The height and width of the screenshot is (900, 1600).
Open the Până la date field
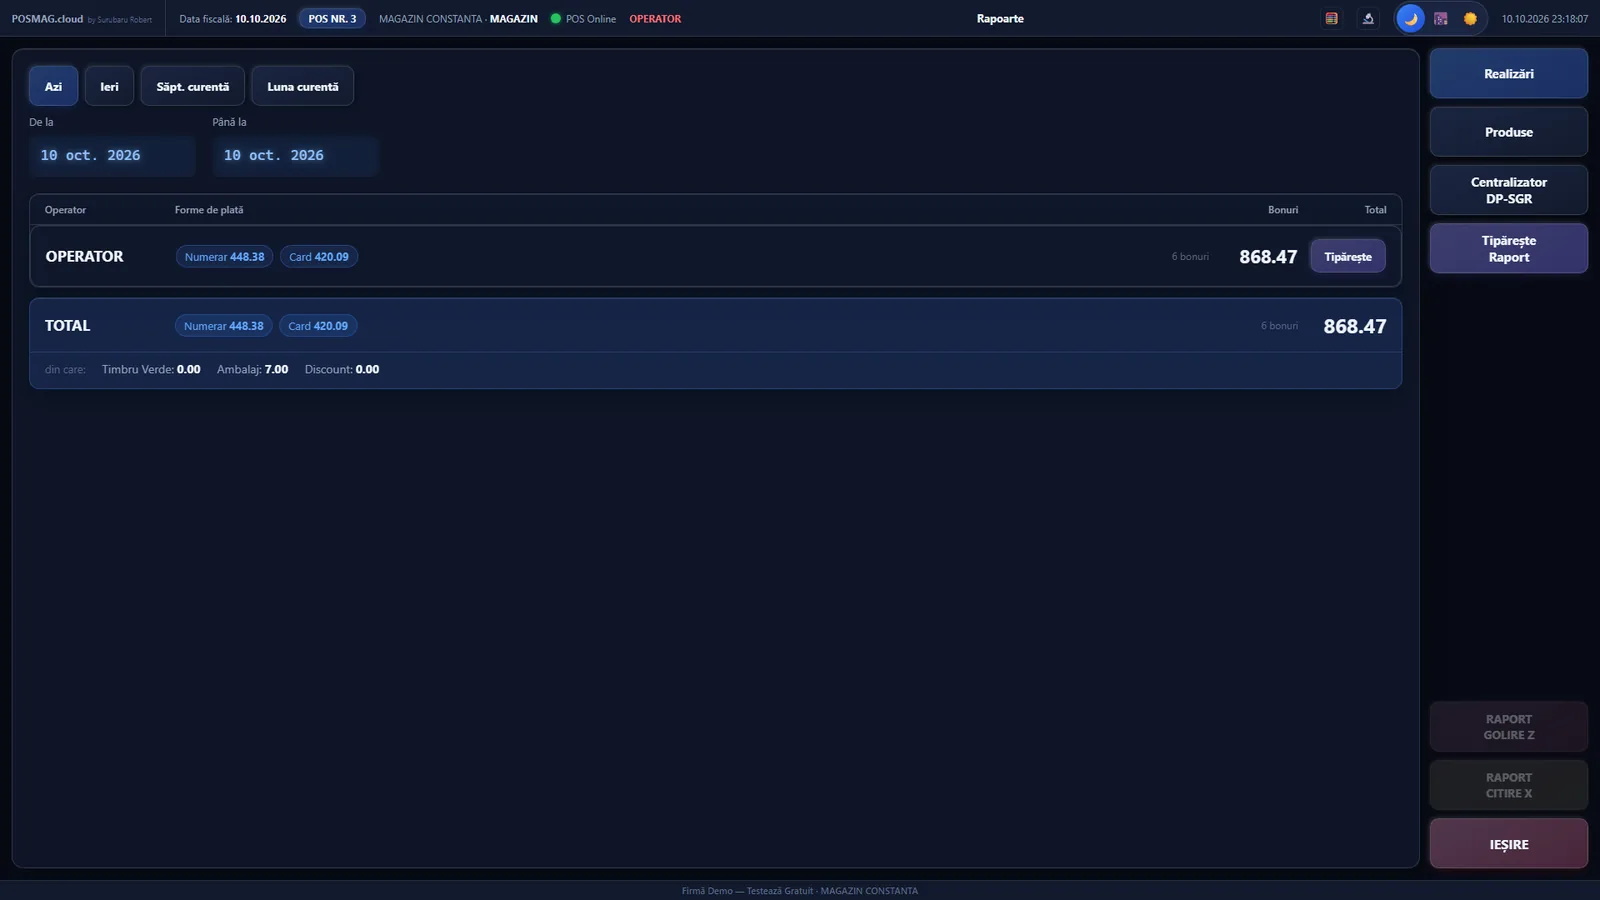pyautogui.click(x=295, y=156)
